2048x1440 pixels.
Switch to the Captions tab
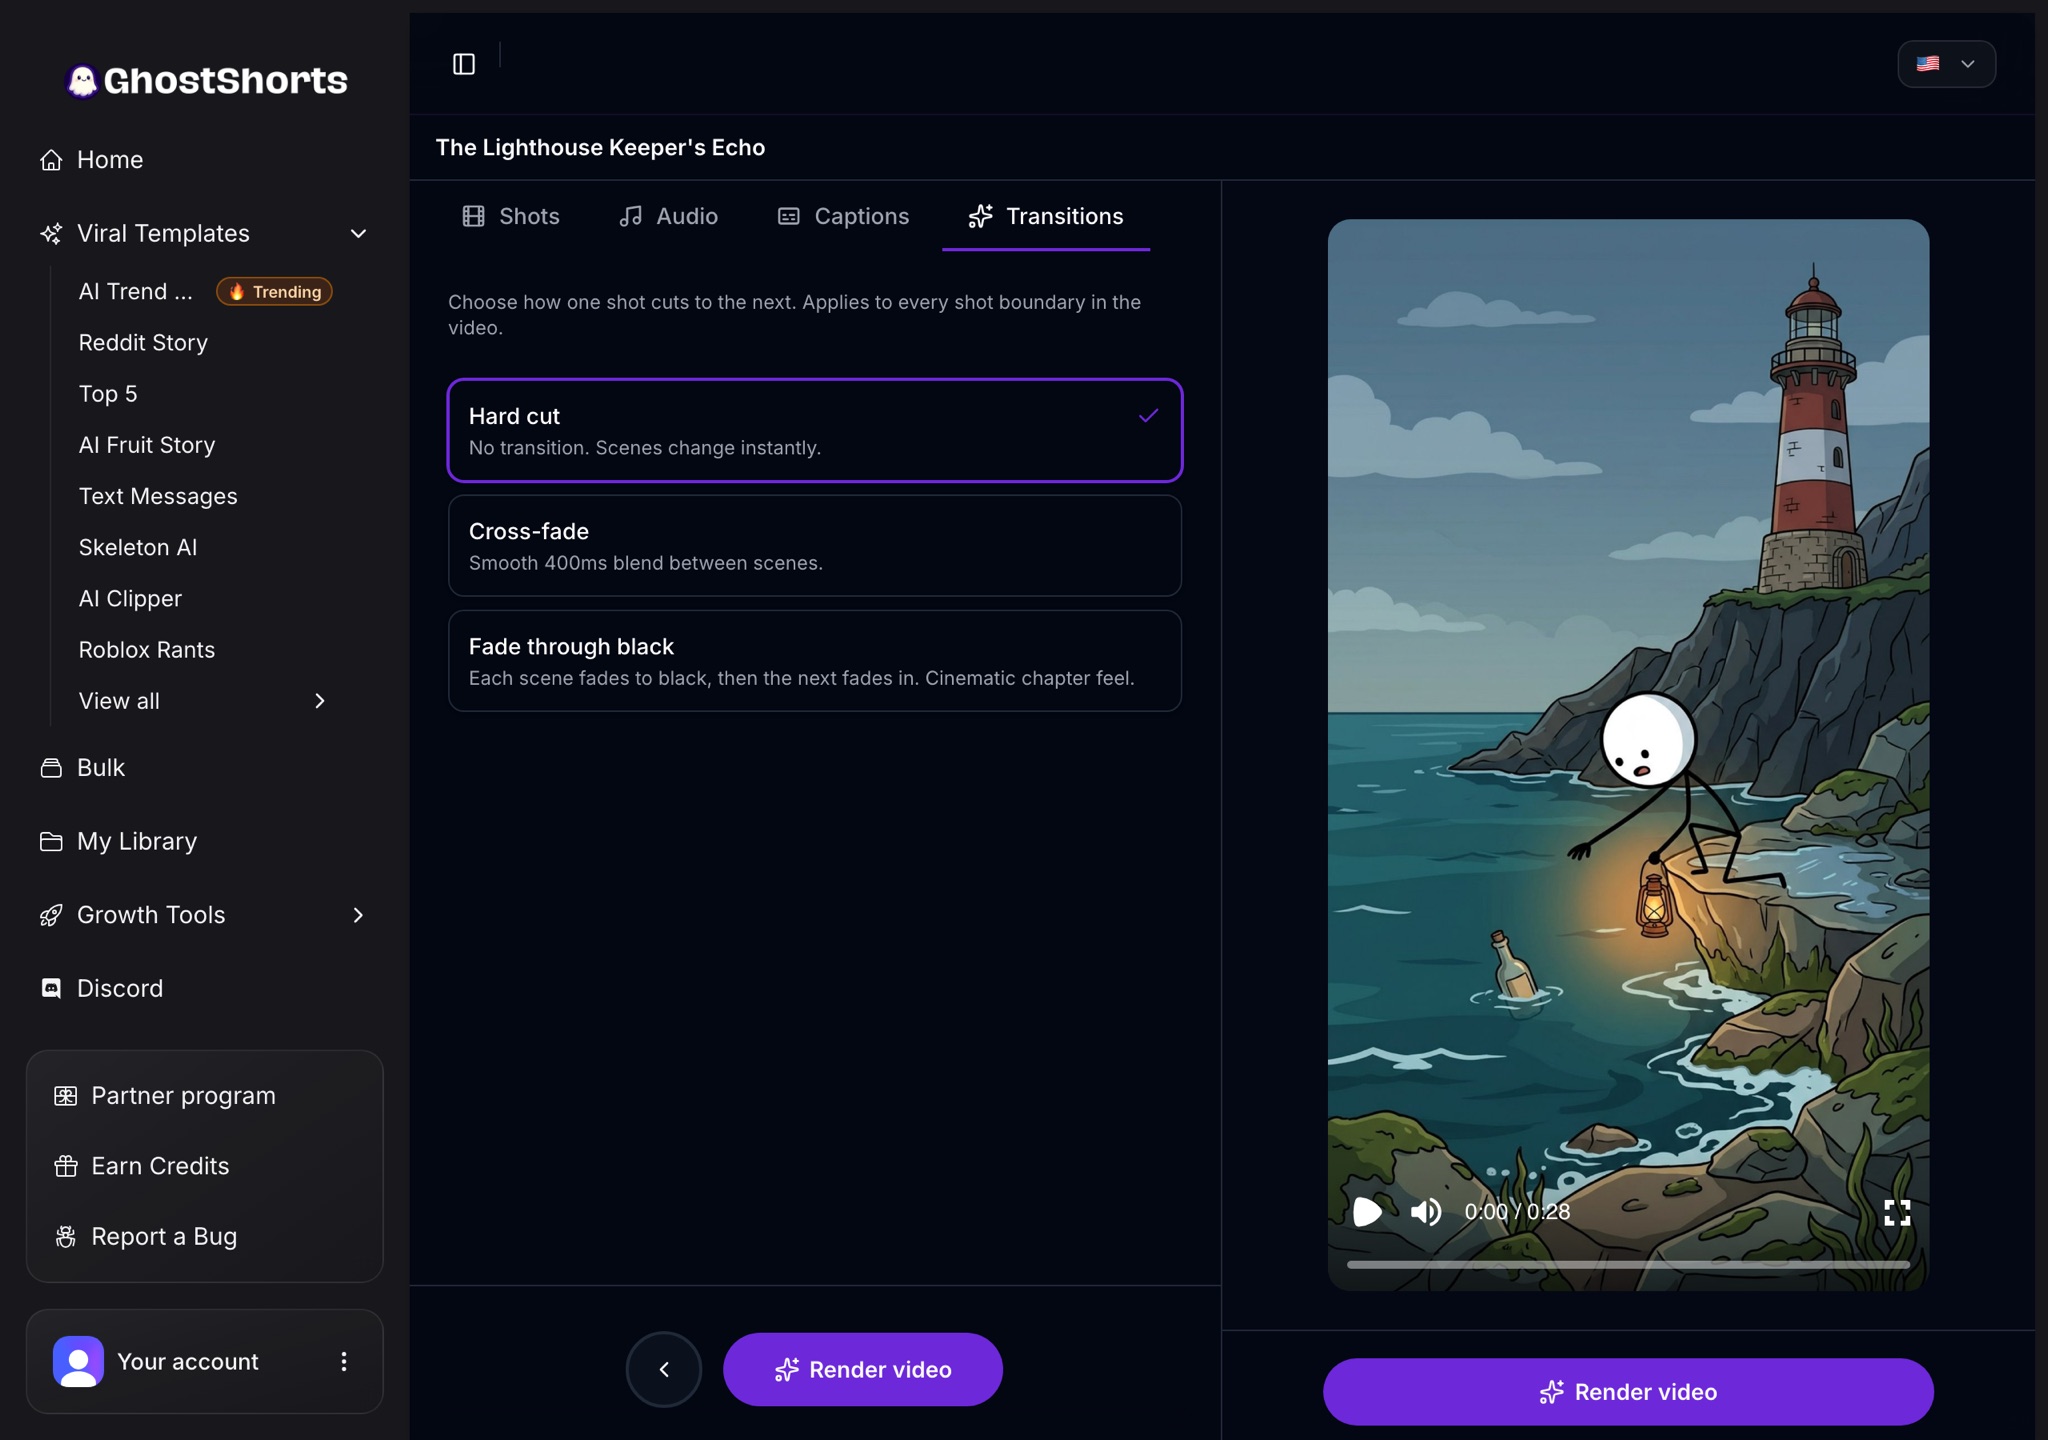843,217
